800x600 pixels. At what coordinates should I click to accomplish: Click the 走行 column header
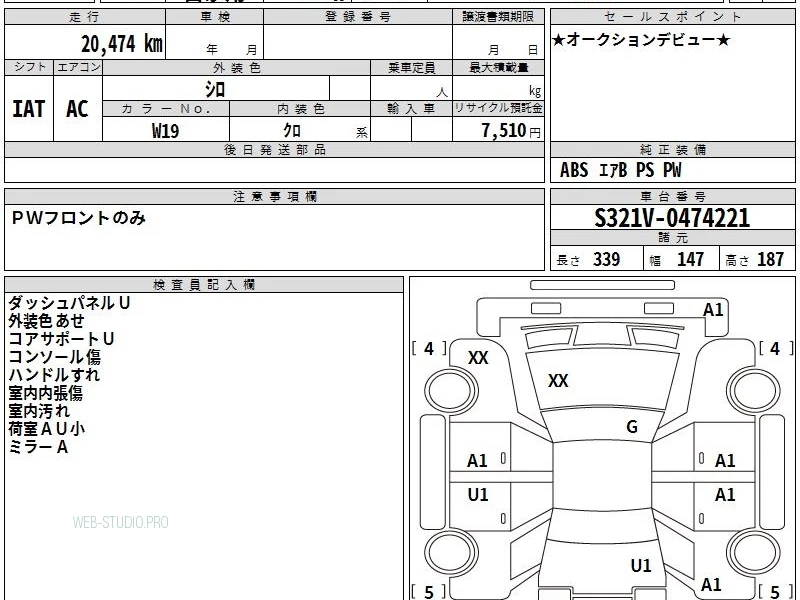click(x=85, y=16)
